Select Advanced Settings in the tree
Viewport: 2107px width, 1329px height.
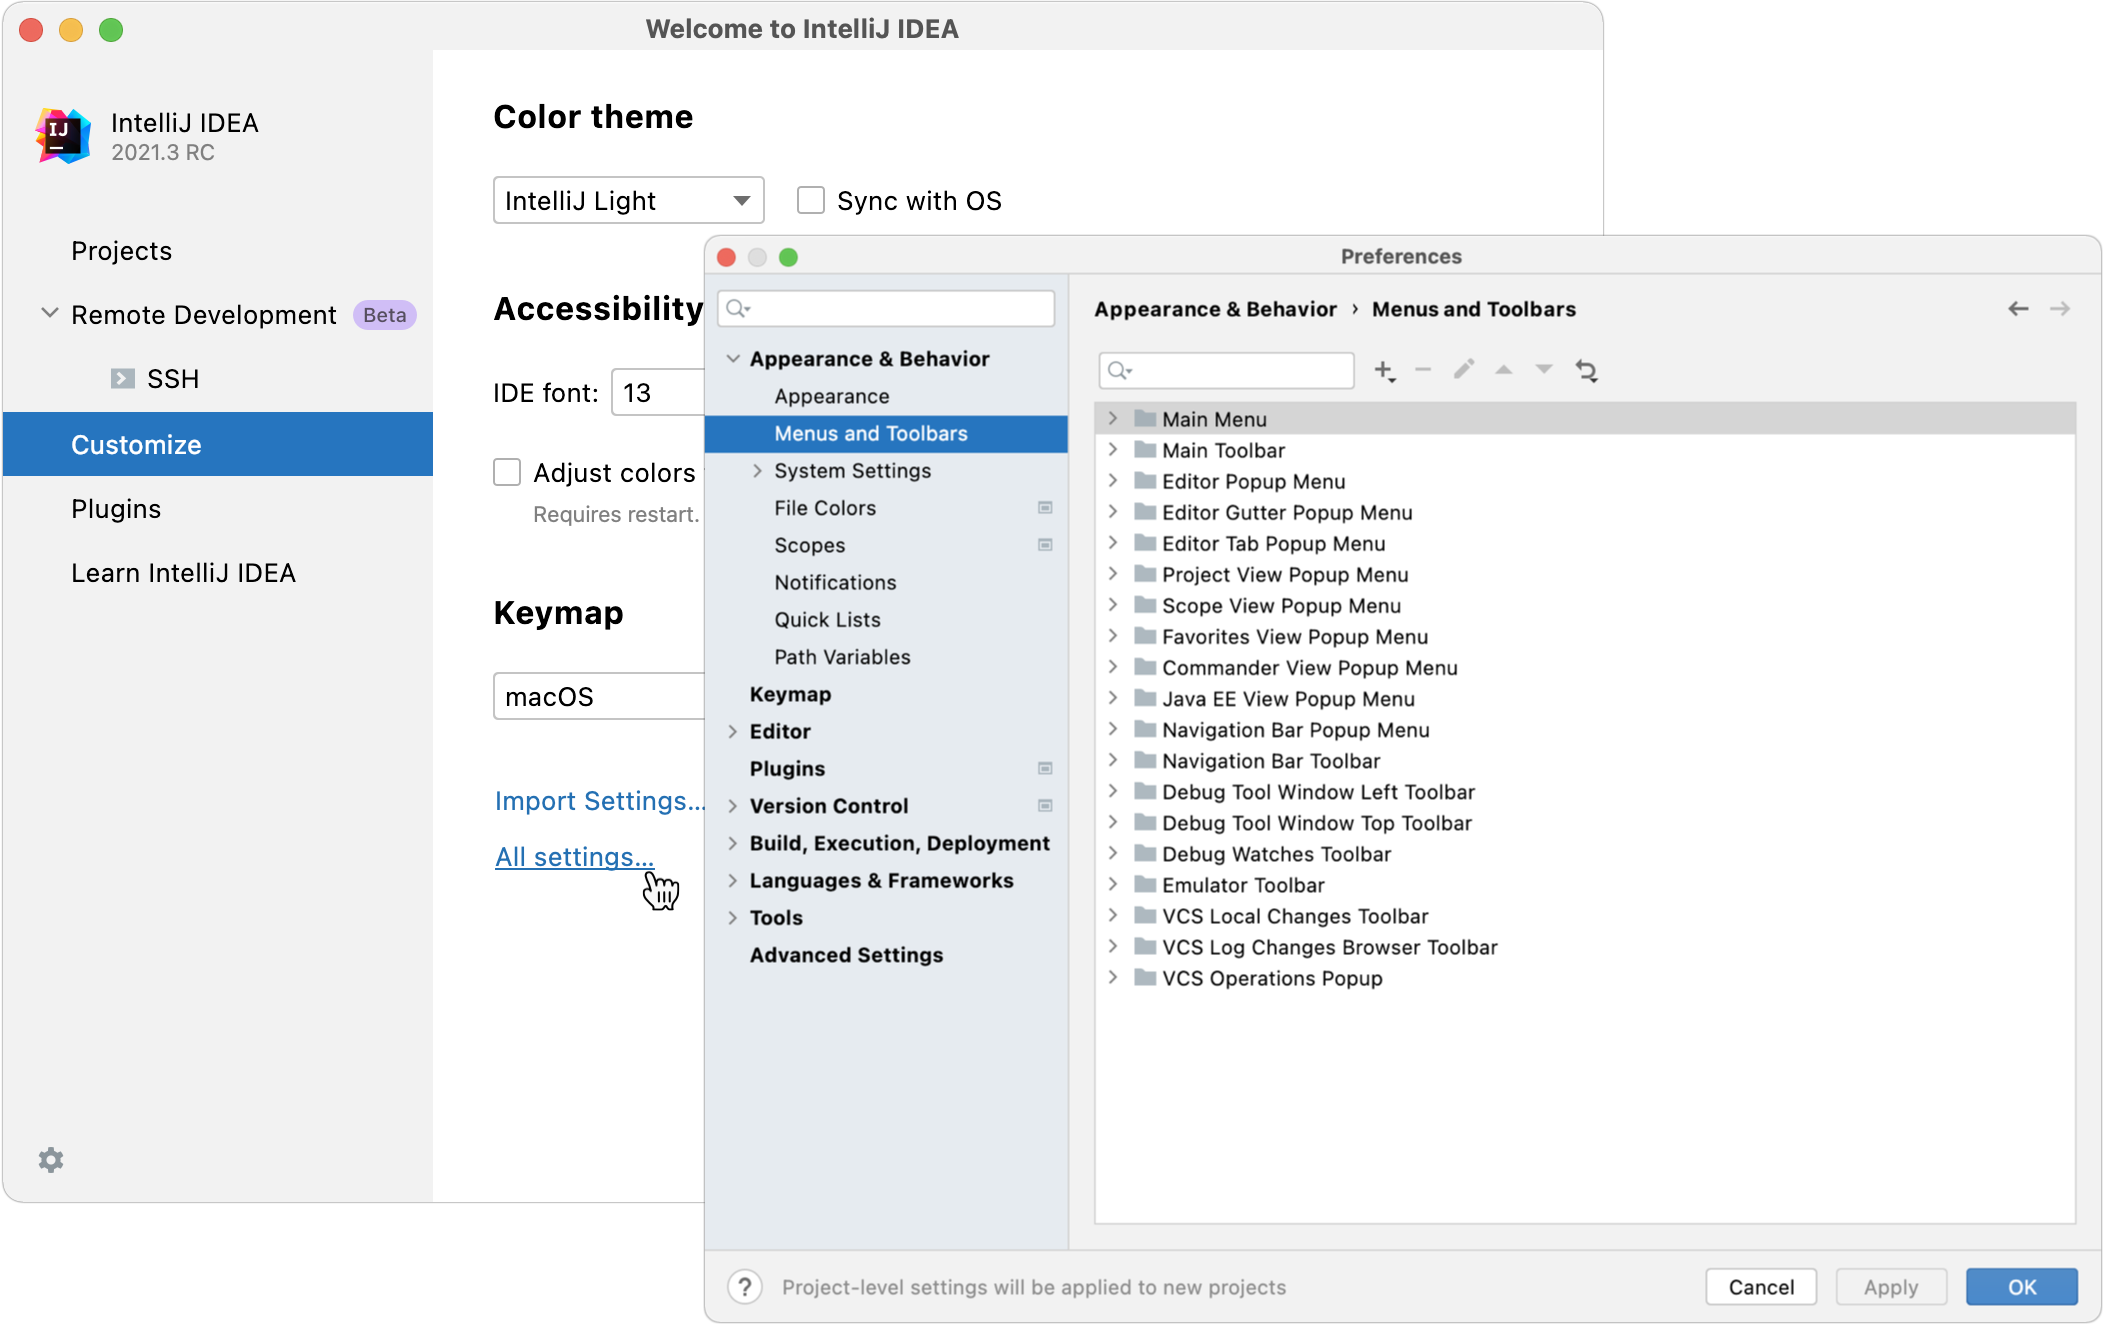pos(886,955)
